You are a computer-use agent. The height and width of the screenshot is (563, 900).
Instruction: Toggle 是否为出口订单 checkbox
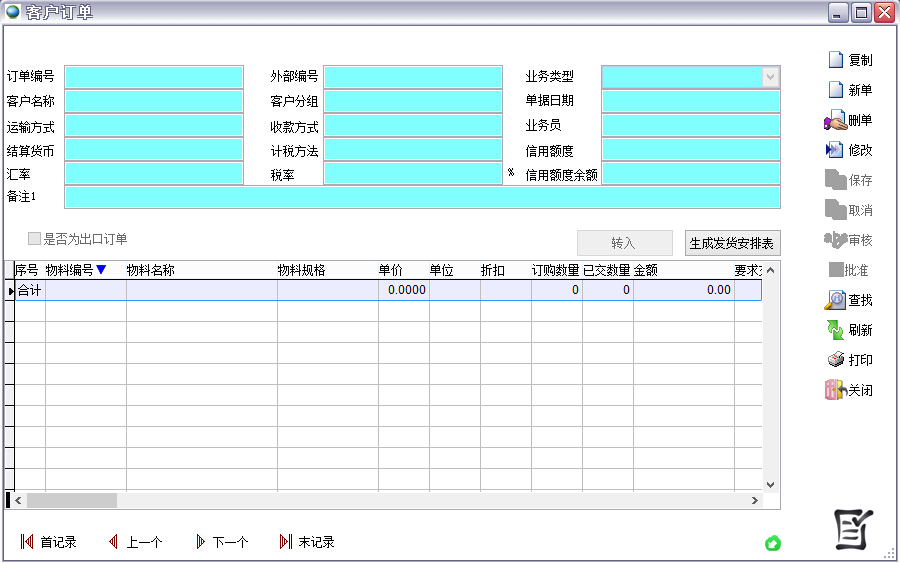(x=35, y=239)
